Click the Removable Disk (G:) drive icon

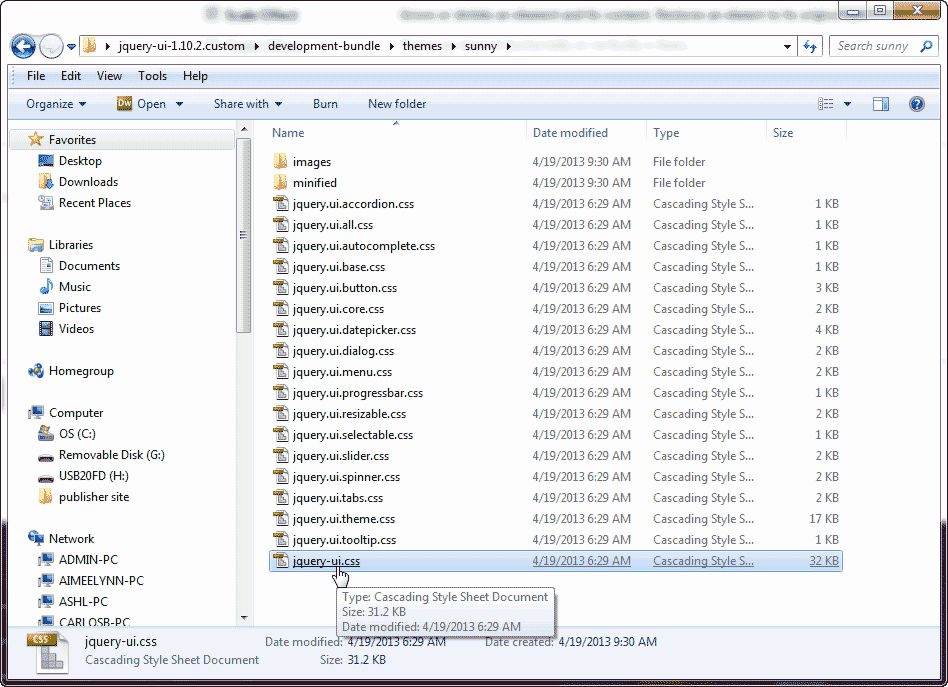click(x=46, y=457)
